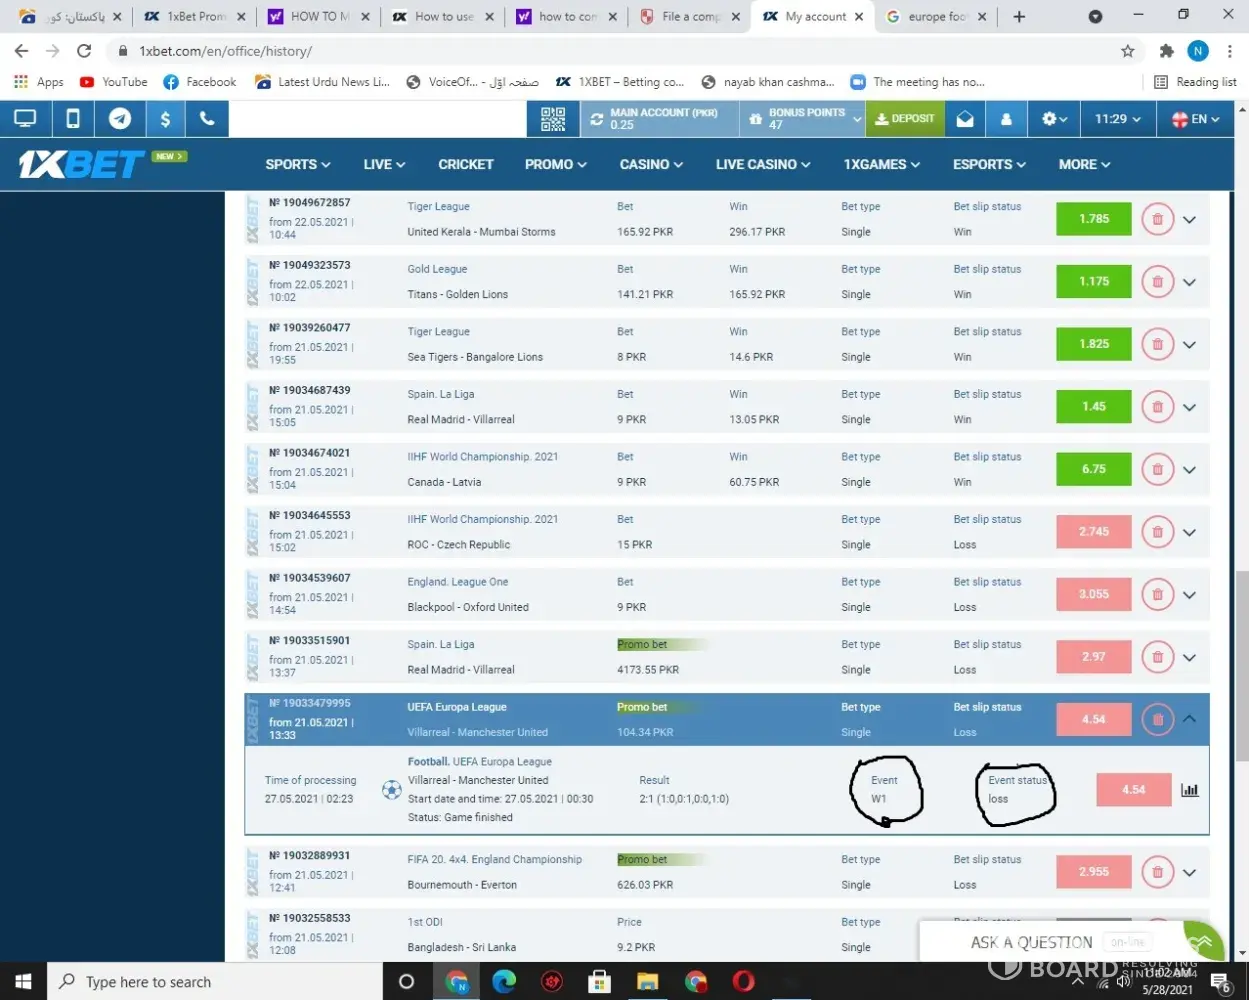
Task: Click the green 1.785 odds box
Action: 1094,219
